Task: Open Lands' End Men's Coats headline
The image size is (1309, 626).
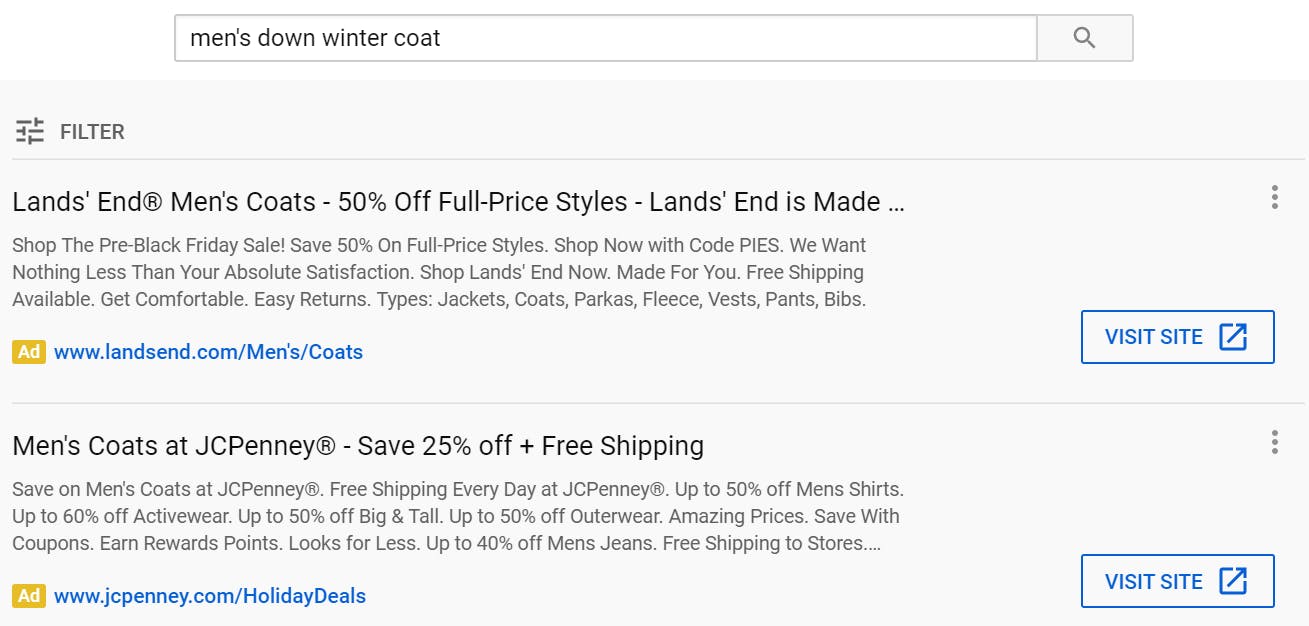Action: pyautogui.click(x=459, y=202)
